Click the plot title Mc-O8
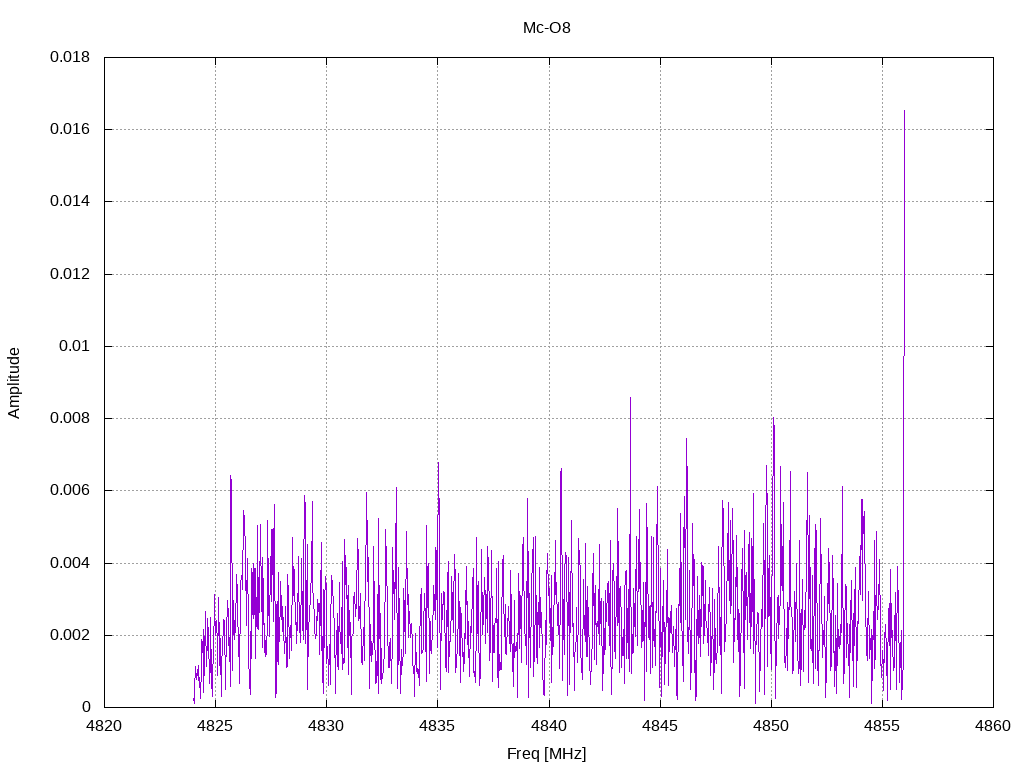This screenshot has height=768, width=1024. [547, 28]
